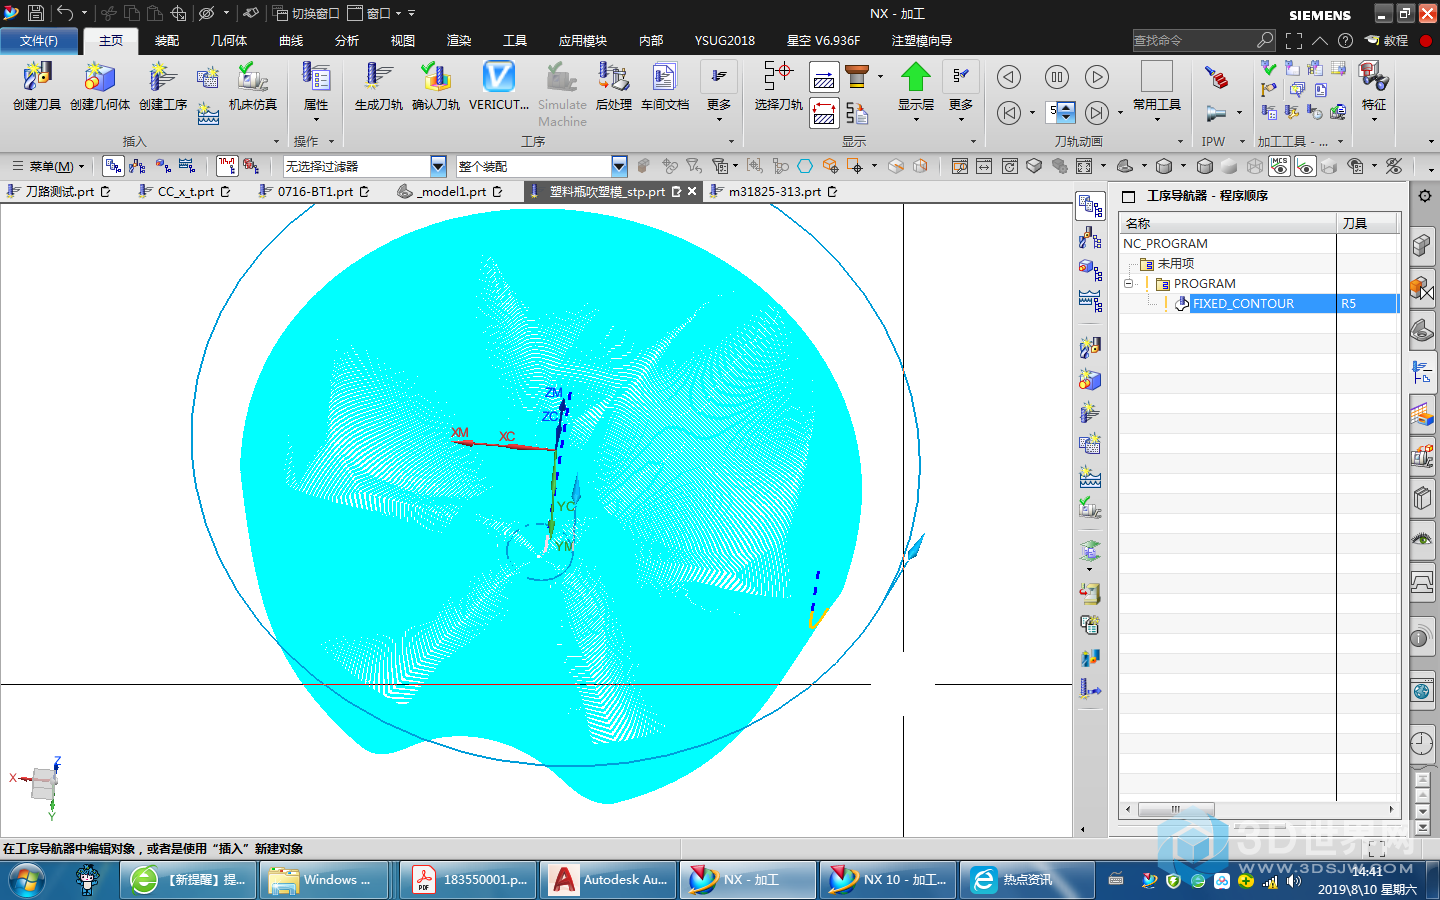Open the NX 10 - 加工 taskbar window
This screenshot has height=900, width=1440.
click(888, 880)
